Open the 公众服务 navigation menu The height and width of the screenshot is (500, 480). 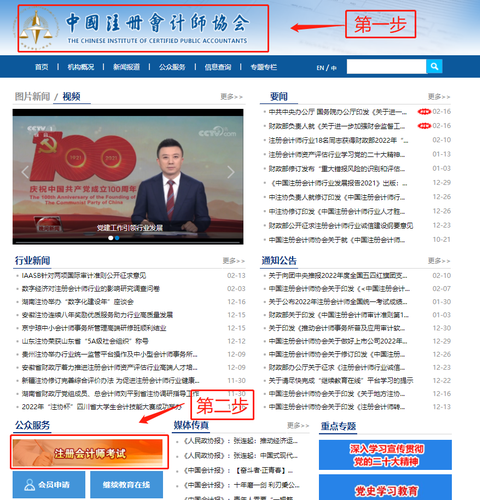[x=172, y=67]
